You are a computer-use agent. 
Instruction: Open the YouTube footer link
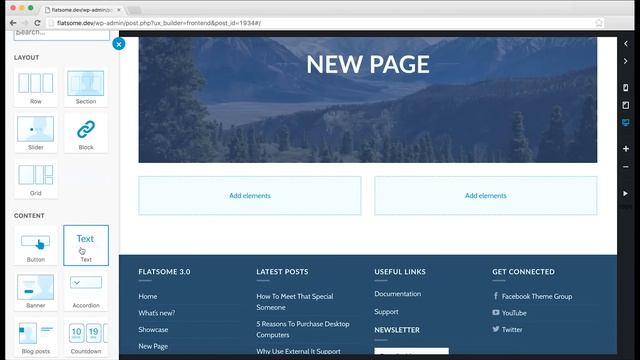tap(514, 313)
